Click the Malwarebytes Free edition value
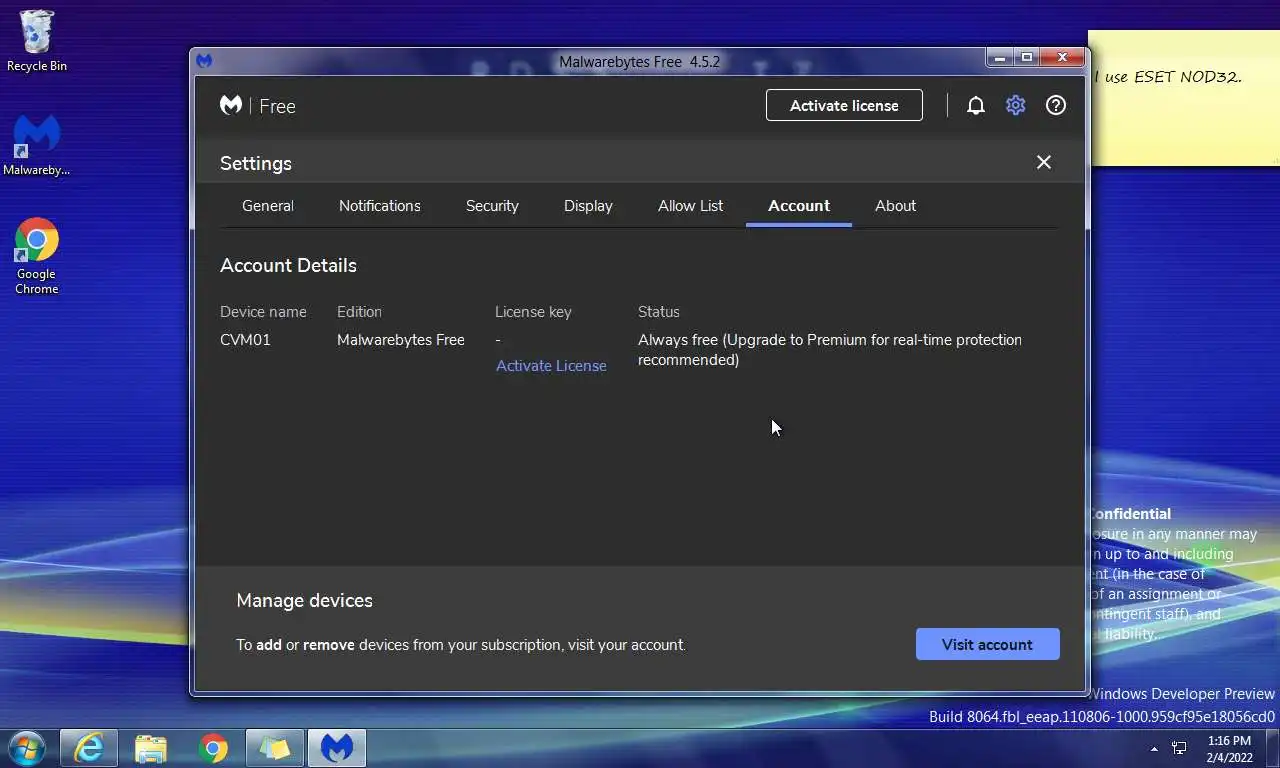The width and height of the screenshot is (1280, 768). tap(401, 340)
